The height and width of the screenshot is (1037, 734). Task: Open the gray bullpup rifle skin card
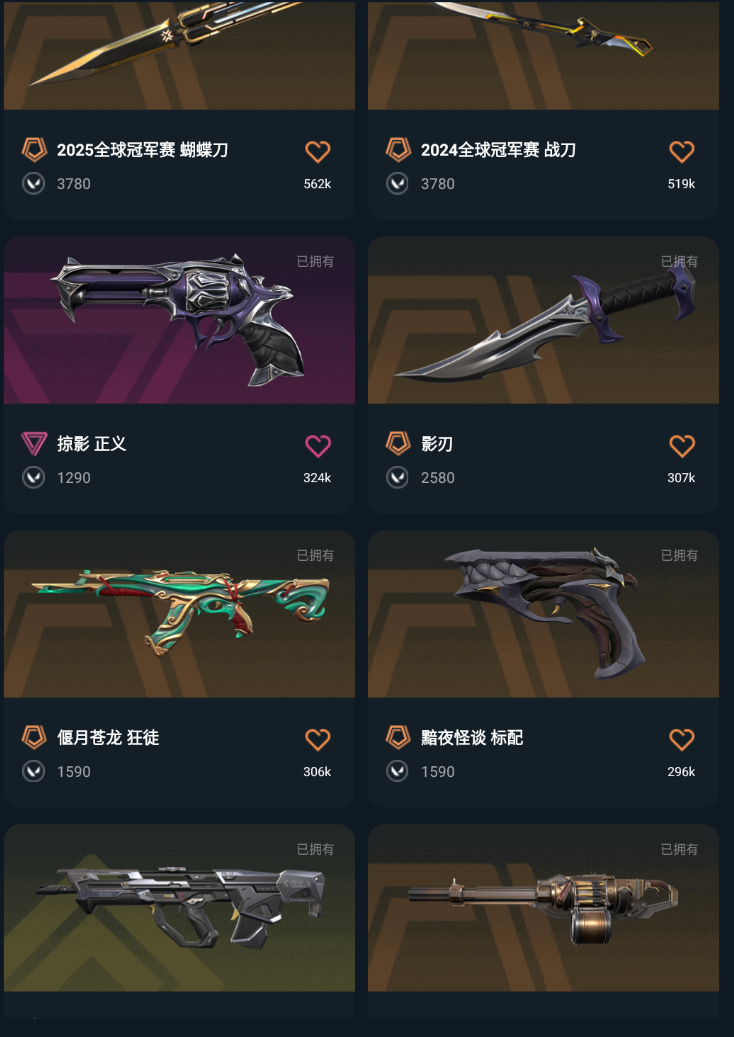point(179,921)
